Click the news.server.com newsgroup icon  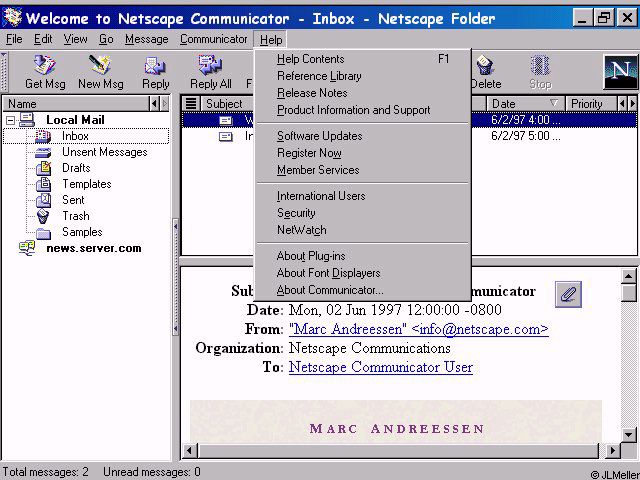[x=27, y=248]
